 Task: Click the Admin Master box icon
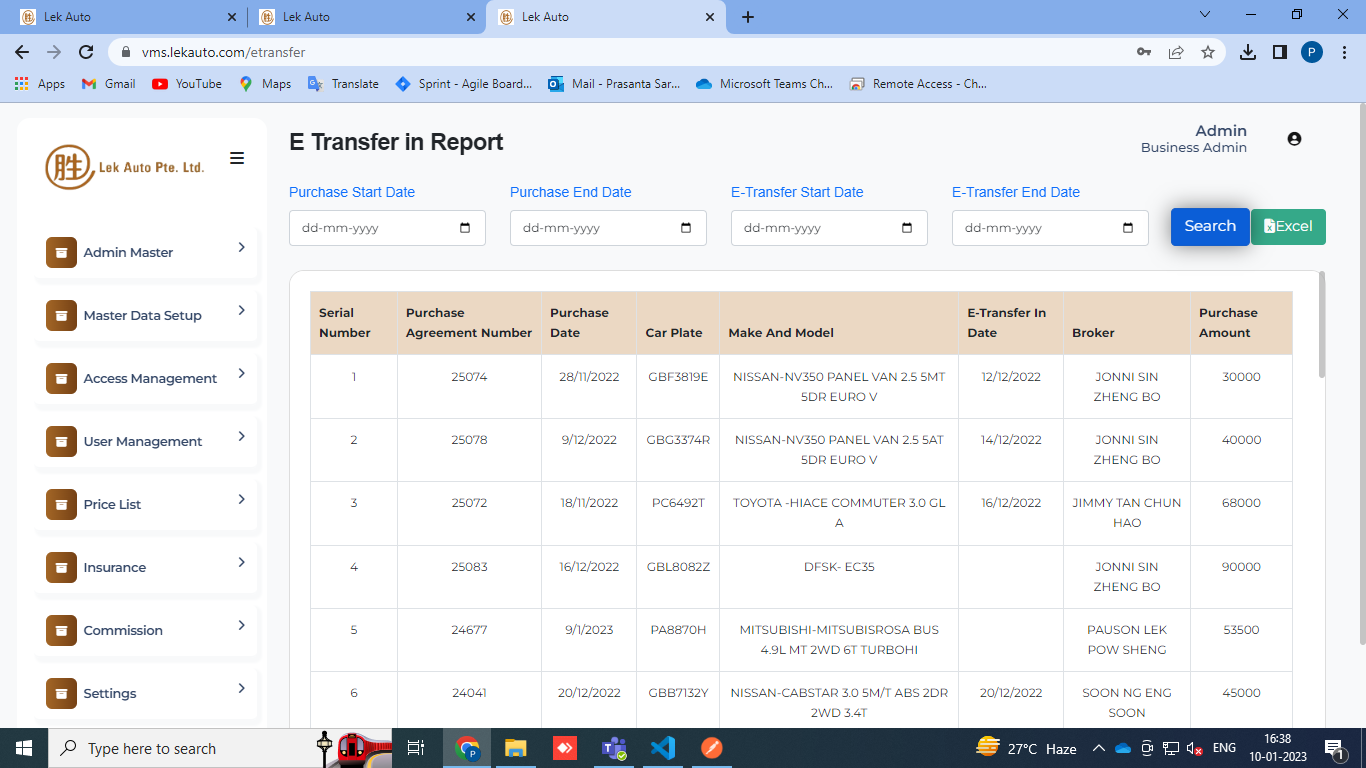(x=61, y=253)
